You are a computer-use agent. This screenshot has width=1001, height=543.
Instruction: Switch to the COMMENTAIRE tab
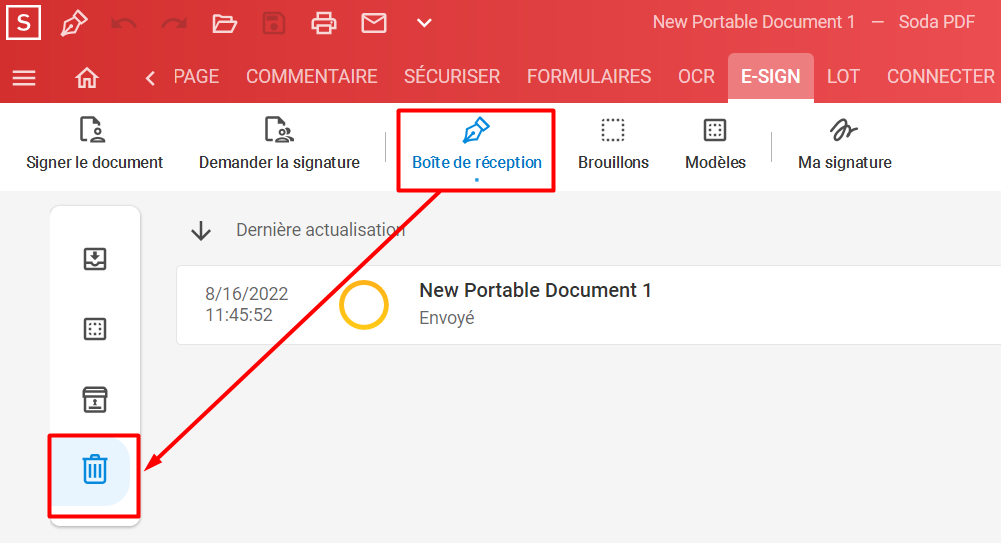[312, 77]
